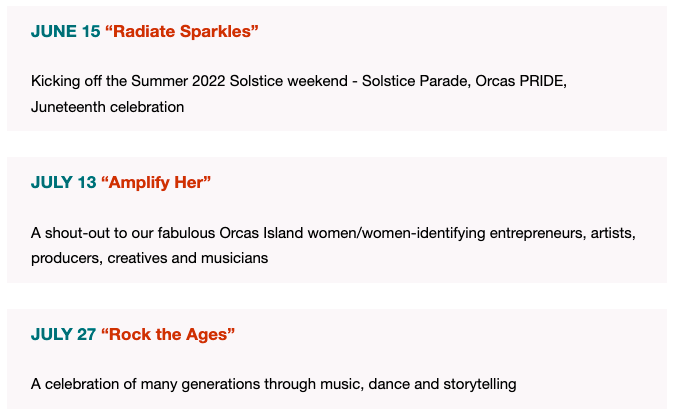Image resolution: width=674 pixels, height=416 pixels.
Task: Click the Juneteenth celebration line
Action: (x=107, y=107)
